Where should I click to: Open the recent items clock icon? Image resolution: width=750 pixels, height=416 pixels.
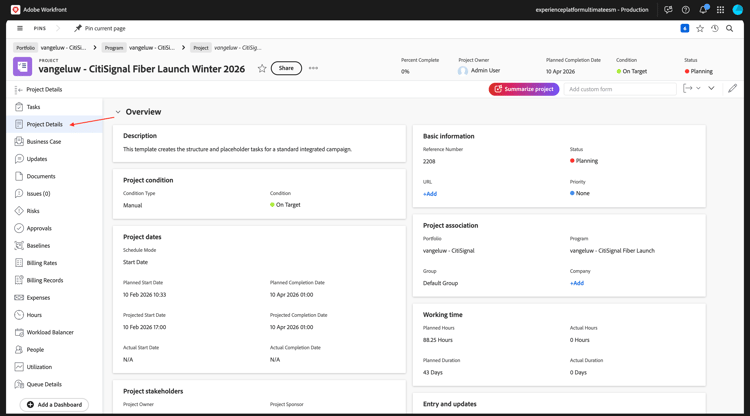tap(715, 29)
